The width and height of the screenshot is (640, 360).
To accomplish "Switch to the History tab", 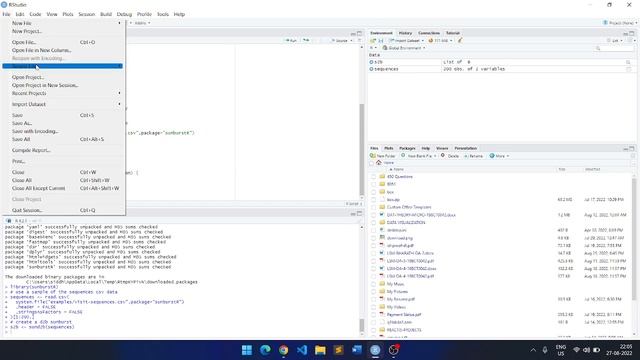I will pyautogui.click(x=405, y=33).
